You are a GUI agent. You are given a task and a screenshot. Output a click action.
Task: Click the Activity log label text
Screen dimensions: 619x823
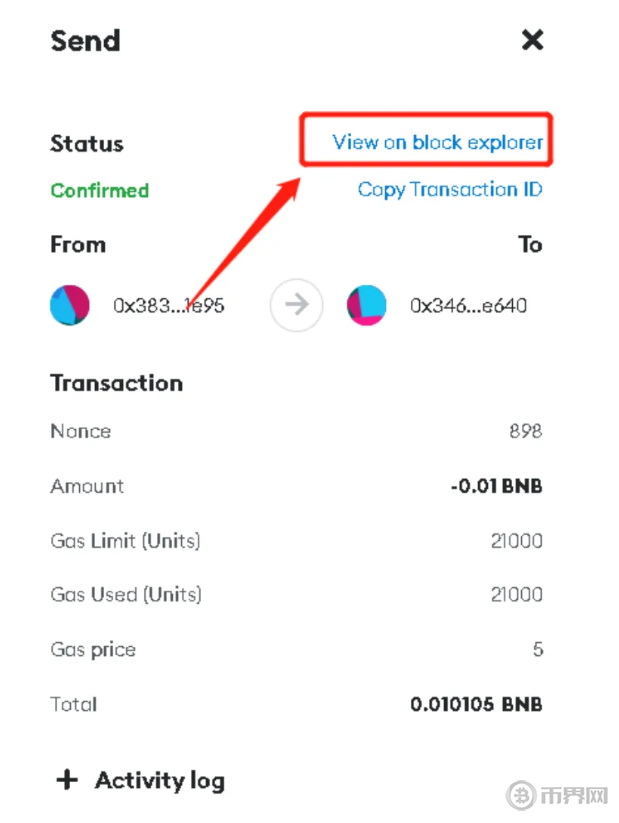(x=160, y=780)
